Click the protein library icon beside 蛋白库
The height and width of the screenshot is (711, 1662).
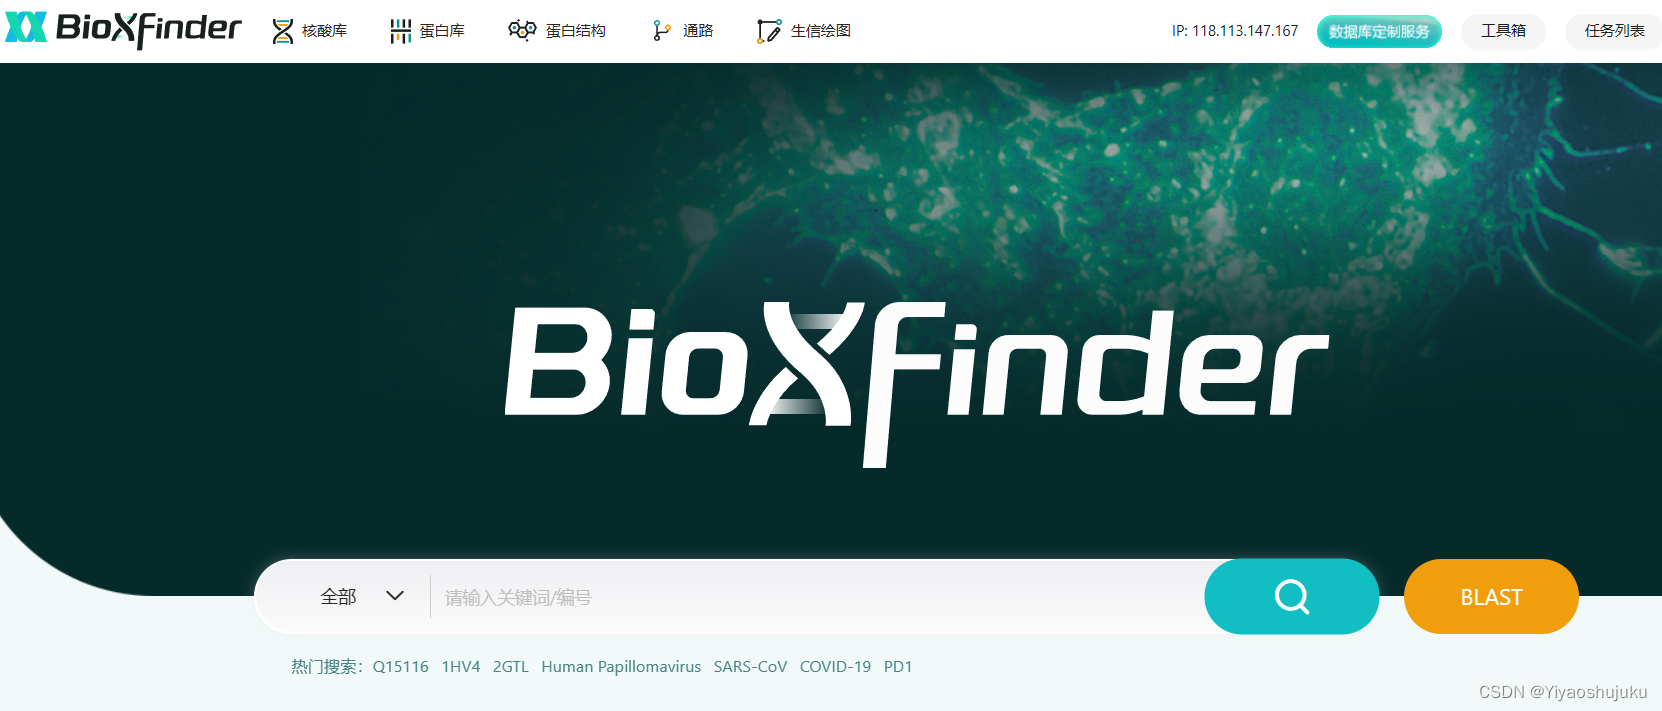401,31
